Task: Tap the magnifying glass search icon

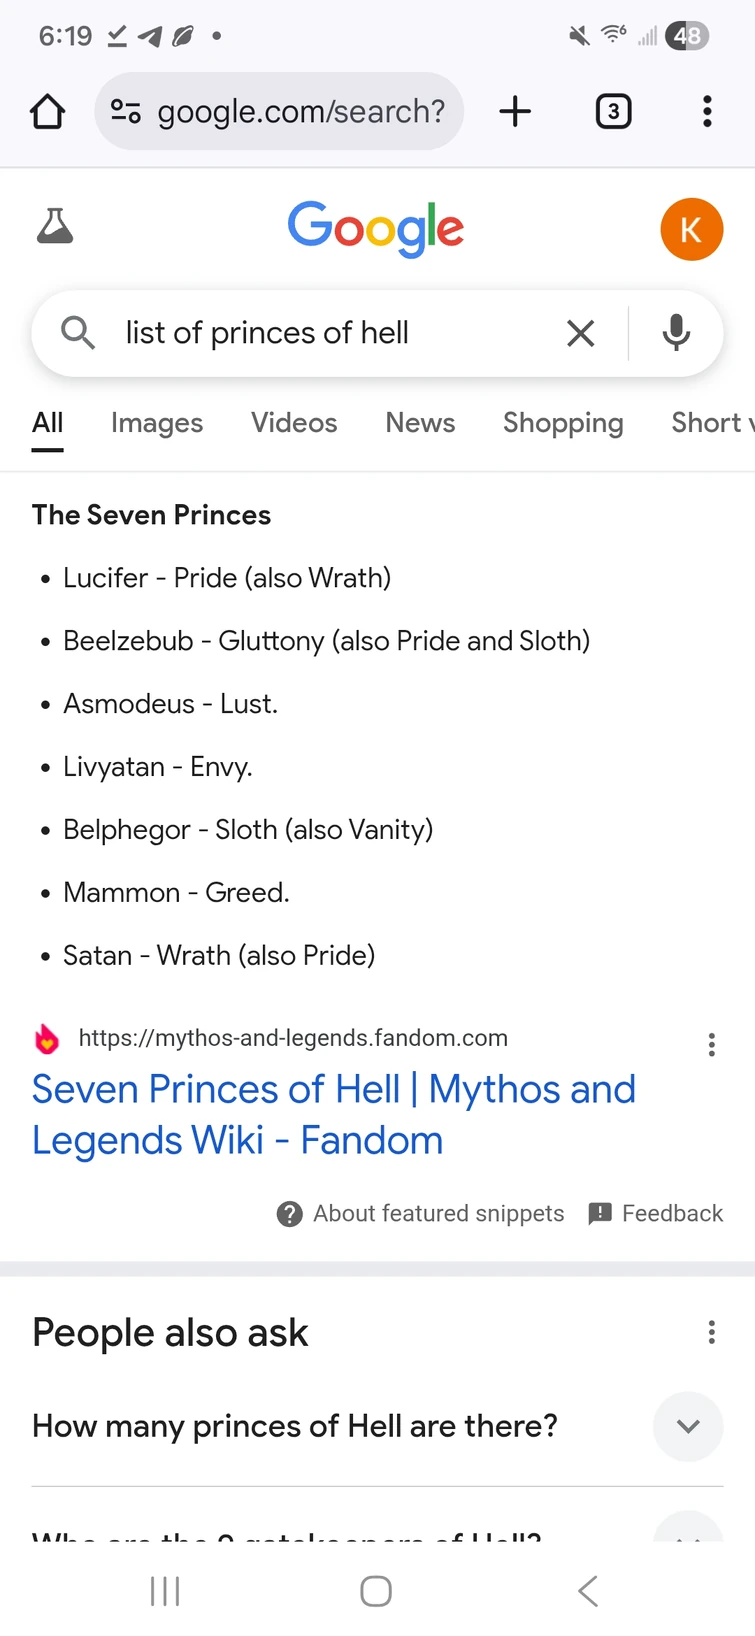Action: click(77, 333)
